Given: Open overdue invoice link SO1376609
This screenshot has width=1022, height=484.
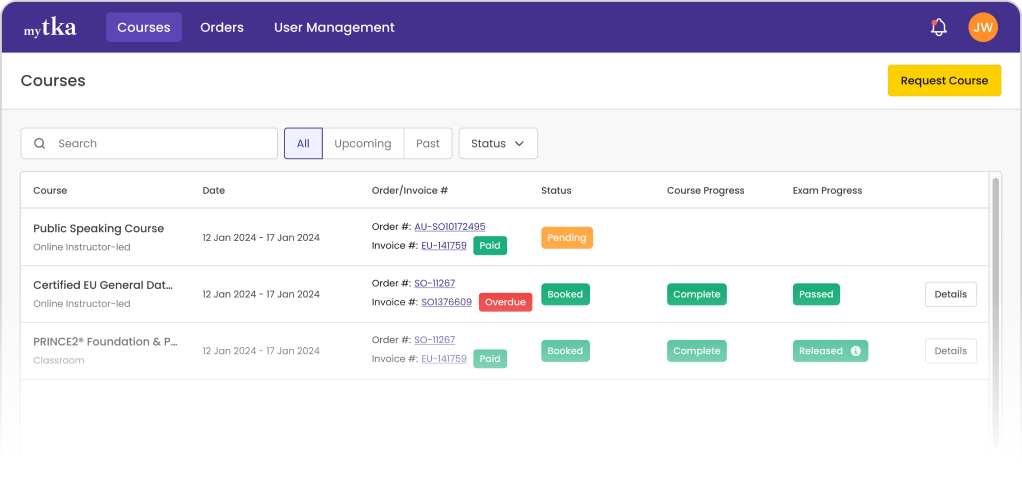Looking at the screenshot, I should (446, 302).
